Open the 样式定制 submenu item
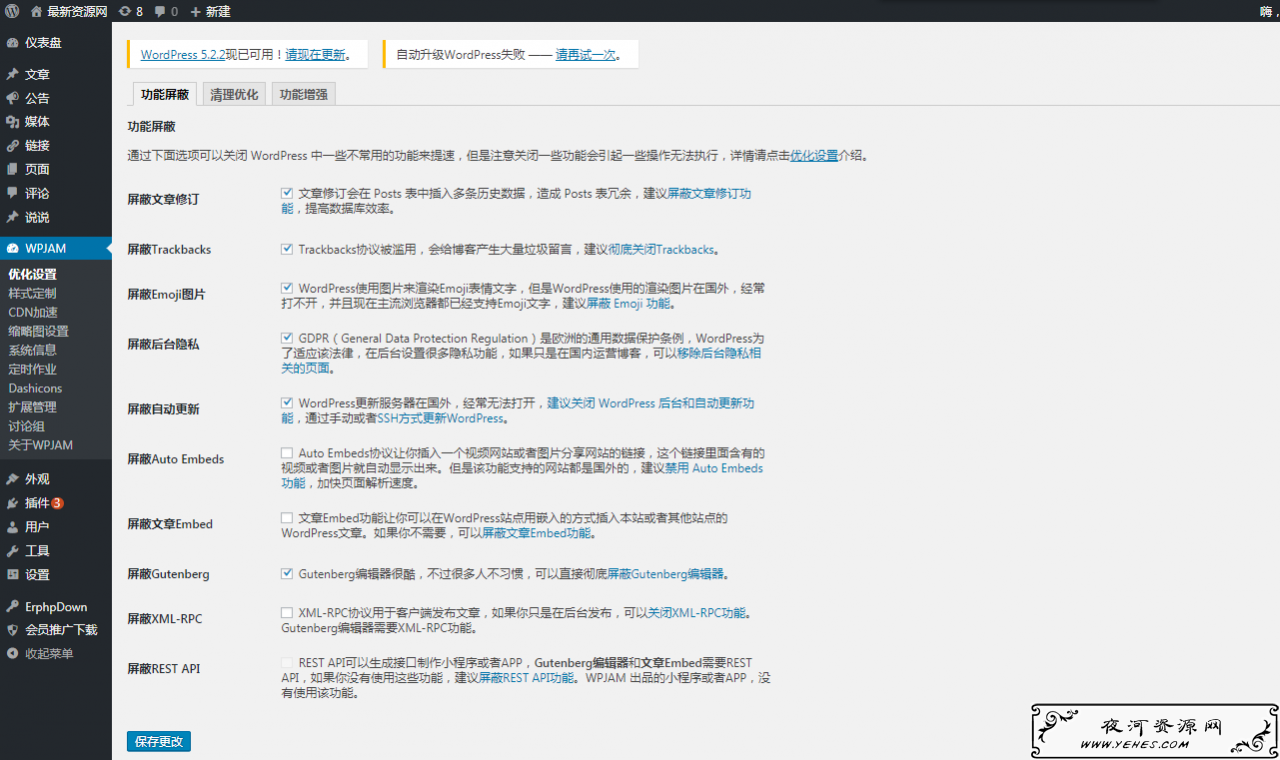1280x760 pixels. (33, 293)
